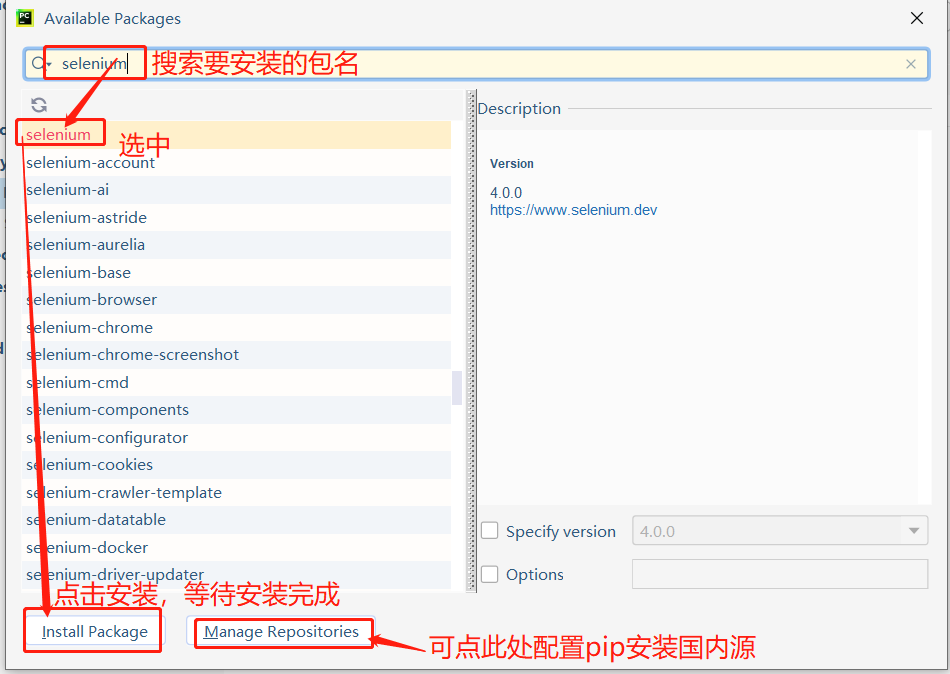The height and width of the screenshot is (674, 950).
Task: Click the Manage Repositories button
Action: tap(282, 632)
